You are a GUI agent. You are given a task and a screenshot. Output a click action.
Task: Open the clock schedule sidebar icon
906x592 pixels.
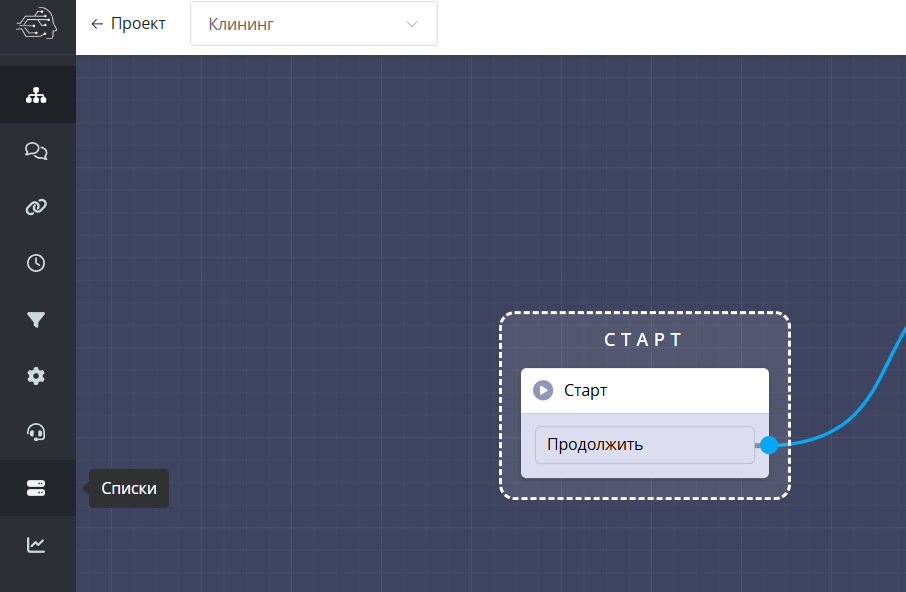37,263
